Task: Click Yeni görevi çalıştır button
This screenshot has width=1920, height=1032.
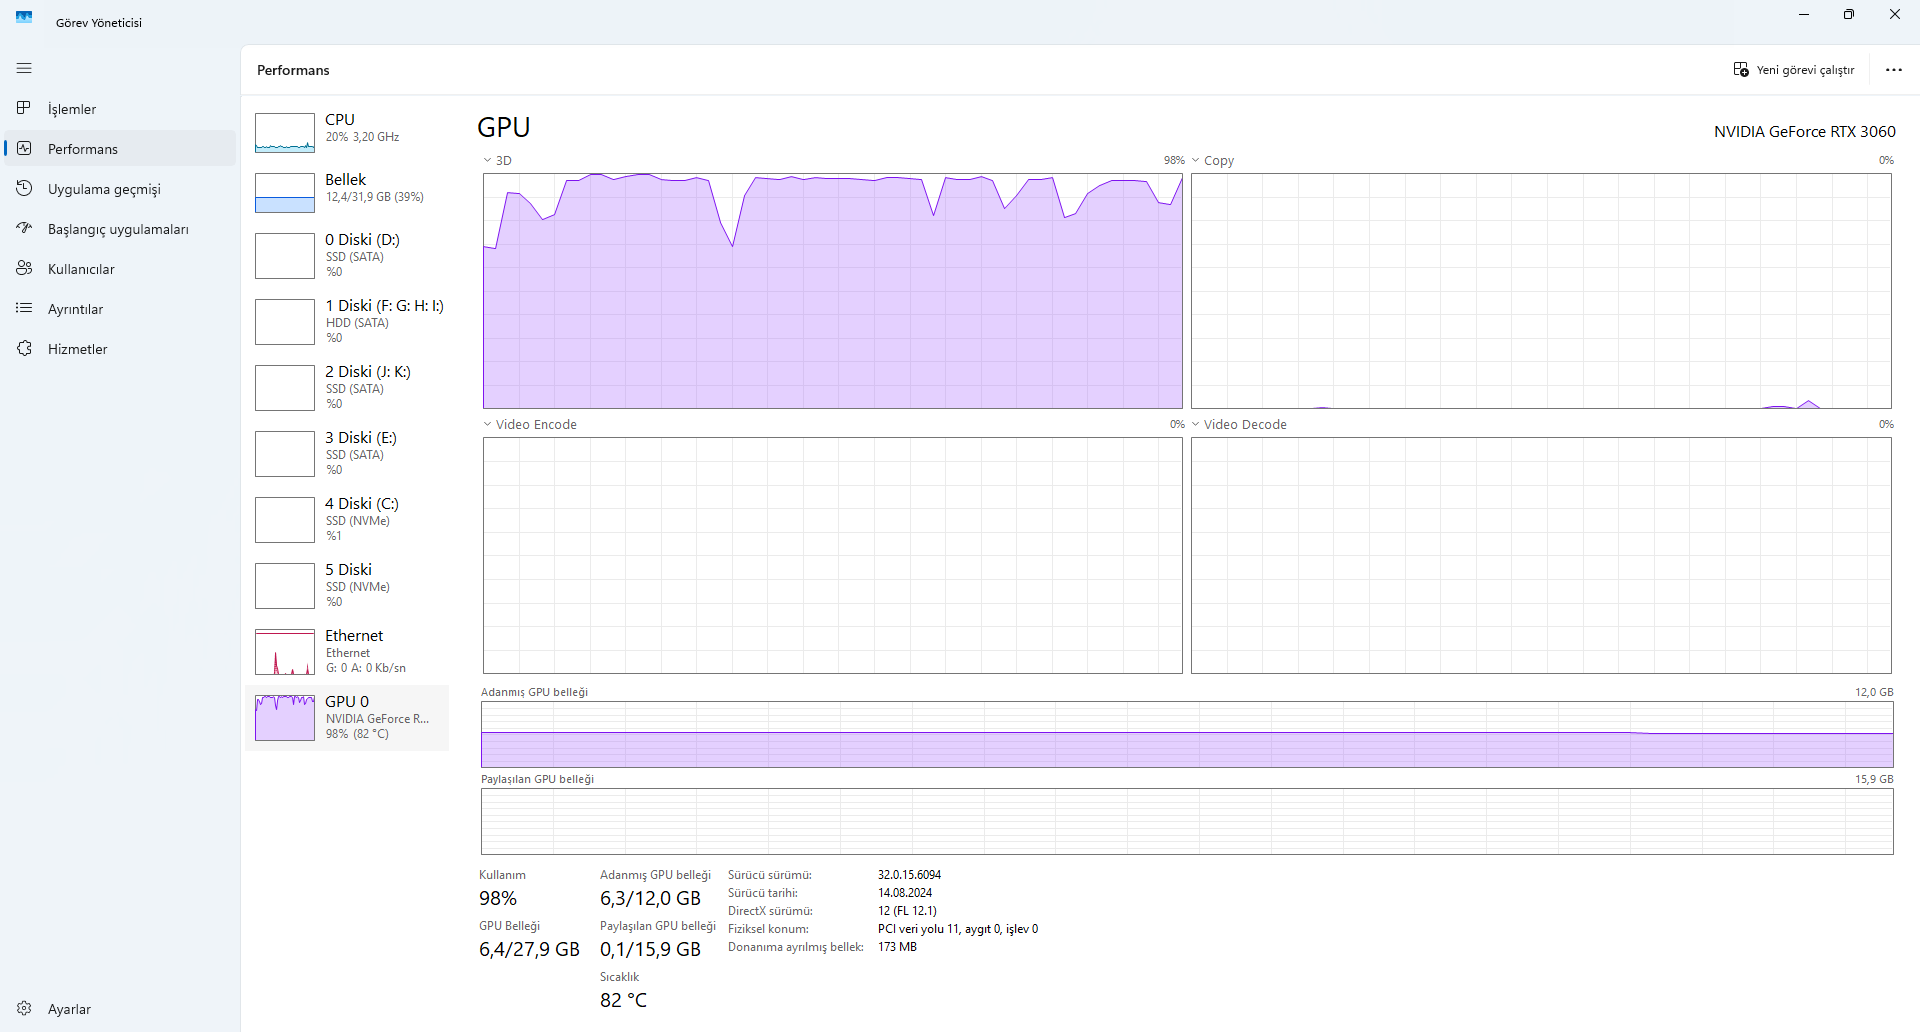Action: 1794,70
